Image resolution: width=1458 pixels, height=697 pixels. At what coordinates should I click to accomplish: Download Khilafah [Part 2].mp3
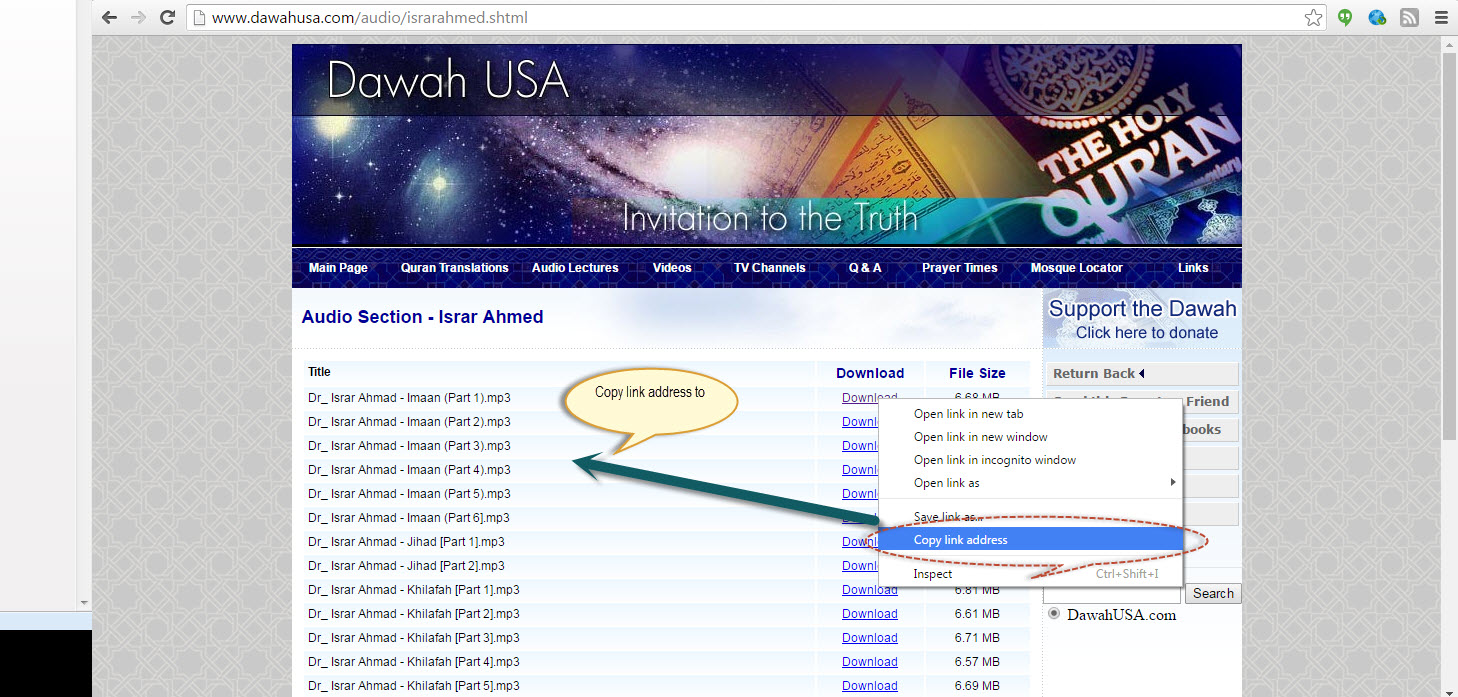pyautogui.click(x=870, y=614)
